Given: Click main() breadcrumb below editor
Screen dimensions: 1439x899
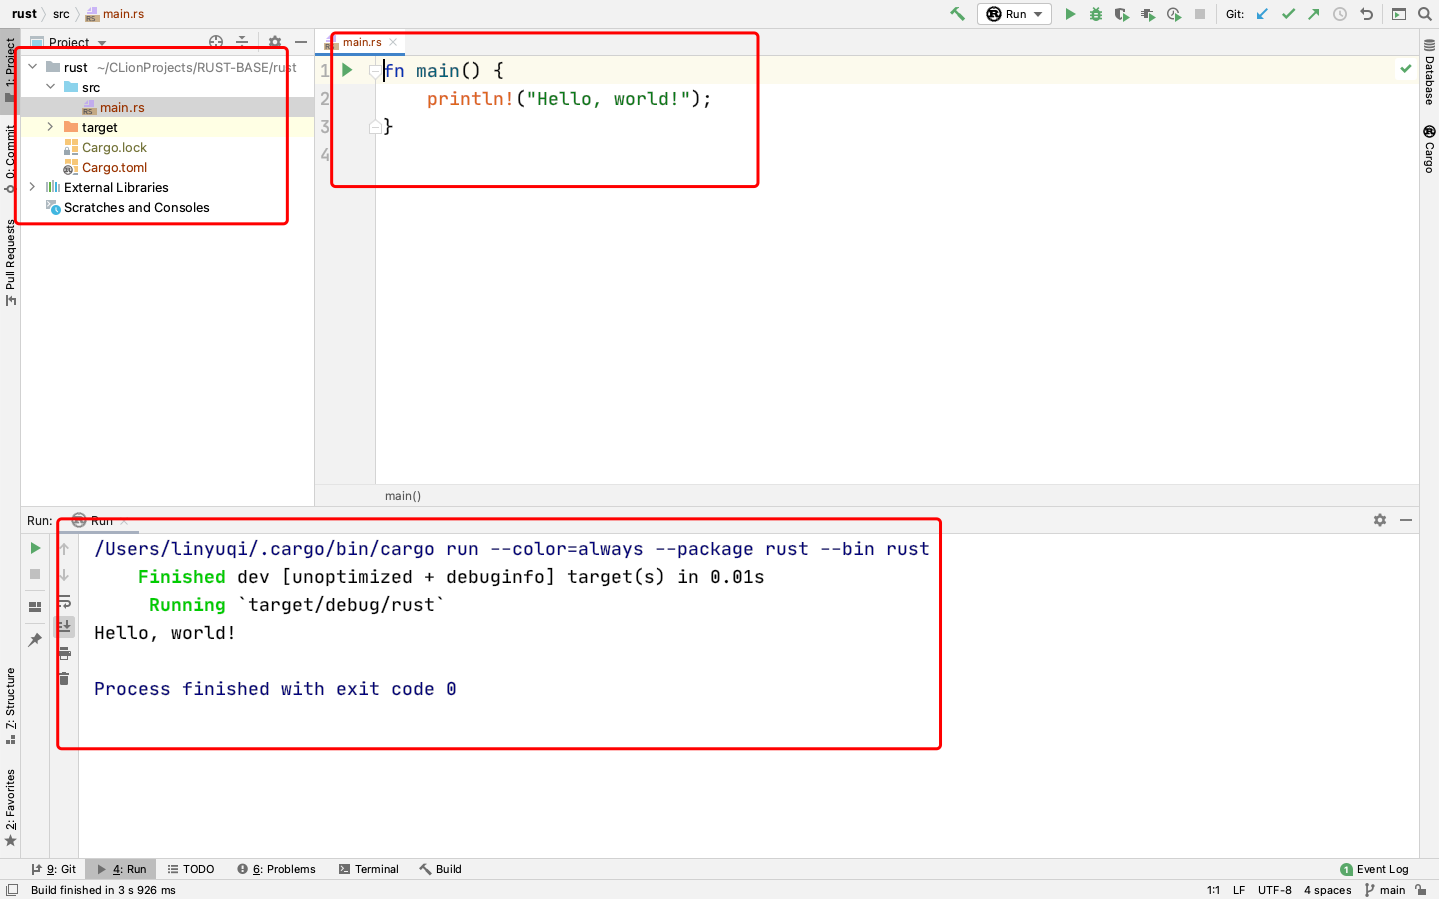Looking at the screenshot, I should coord(403,496).
